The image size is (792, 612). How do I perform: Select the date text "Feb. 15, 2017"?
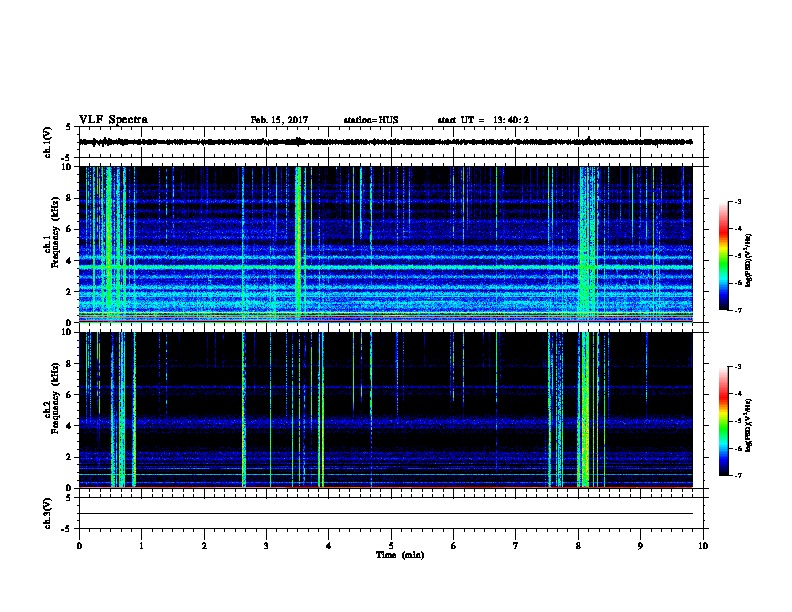click(279, 120)
